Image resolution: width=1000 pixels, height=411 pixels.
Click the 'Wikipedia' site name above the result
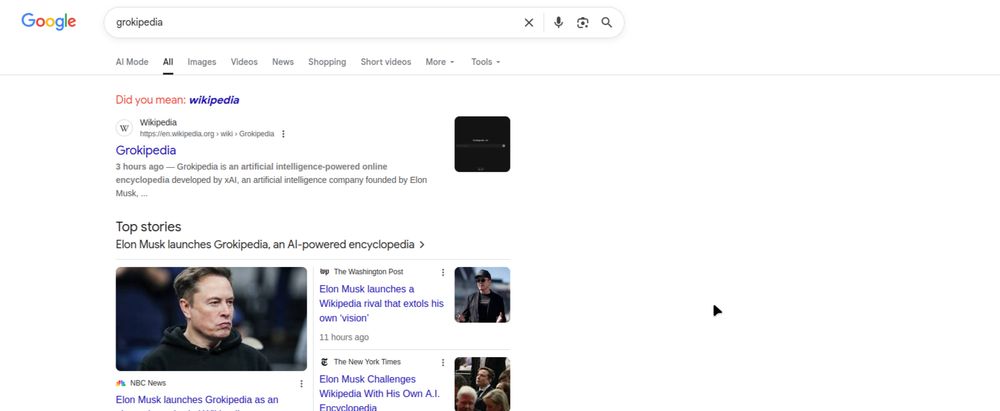158,122
